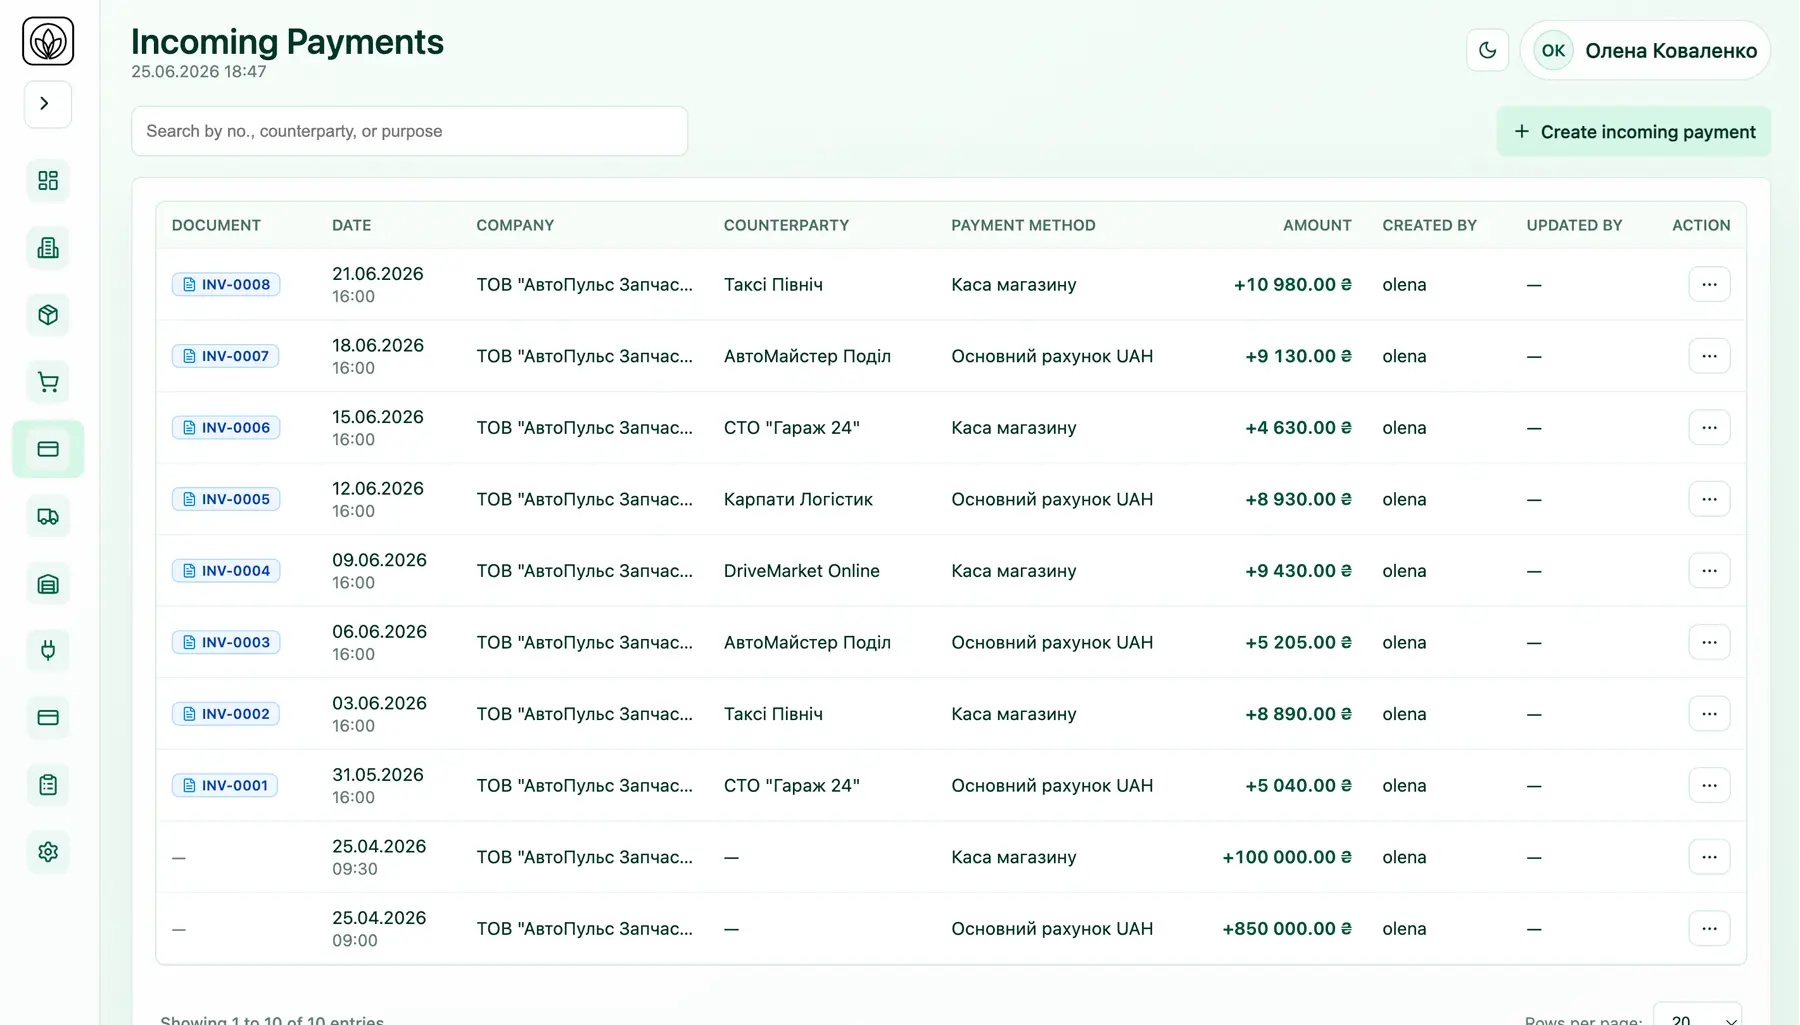Open the plug integrations icon in sidebar
The height and width of the screenshot is (1025, 1800).
click(x=48, y=651)
